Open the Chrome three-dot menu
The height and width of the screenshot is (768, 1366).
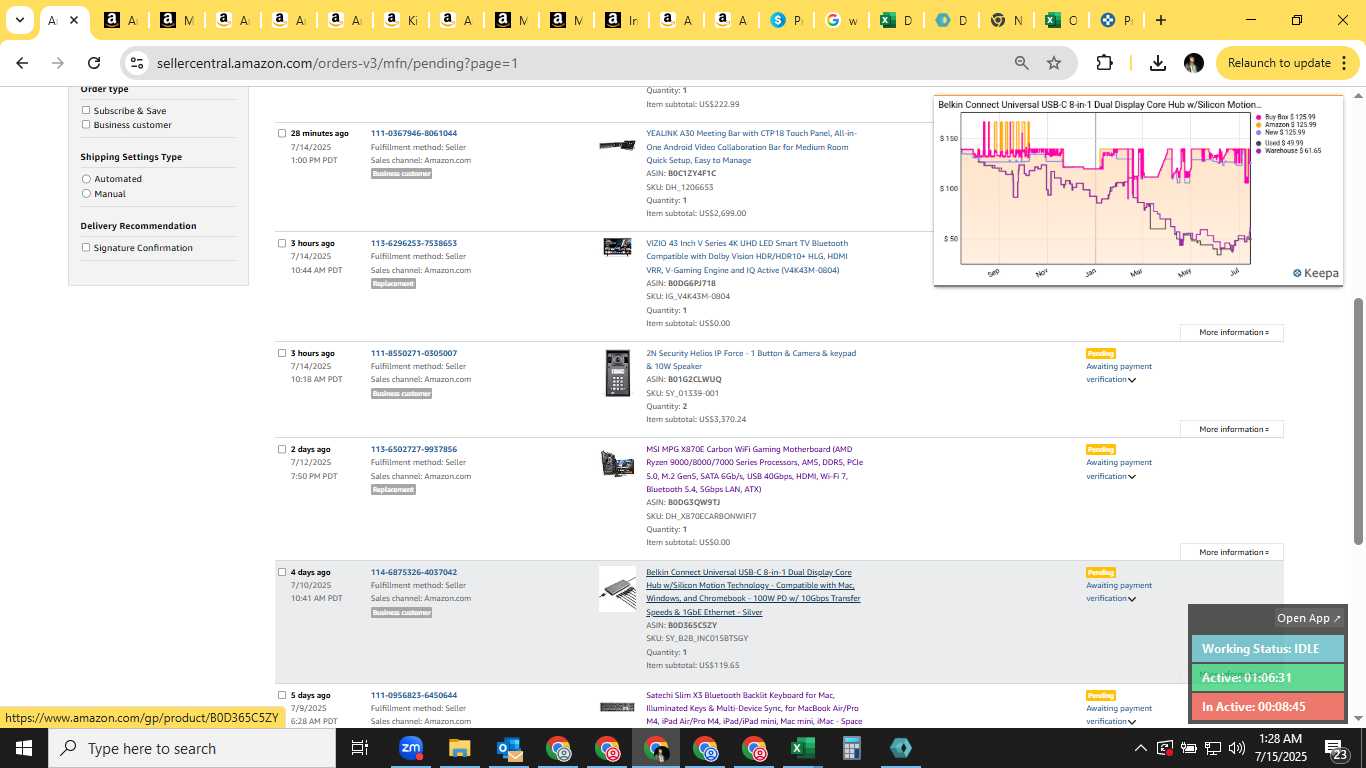tap(1344, 63)
